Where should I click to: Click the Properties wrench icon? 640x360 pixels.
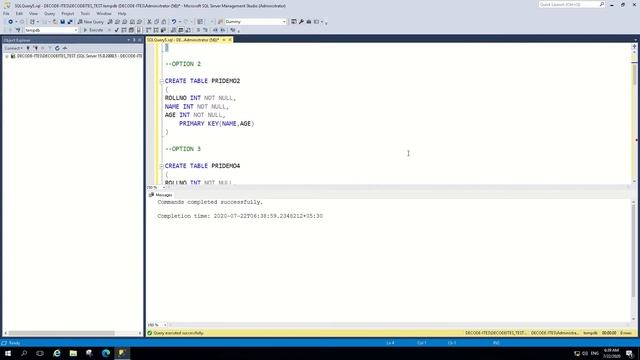(x=301, y=22)
